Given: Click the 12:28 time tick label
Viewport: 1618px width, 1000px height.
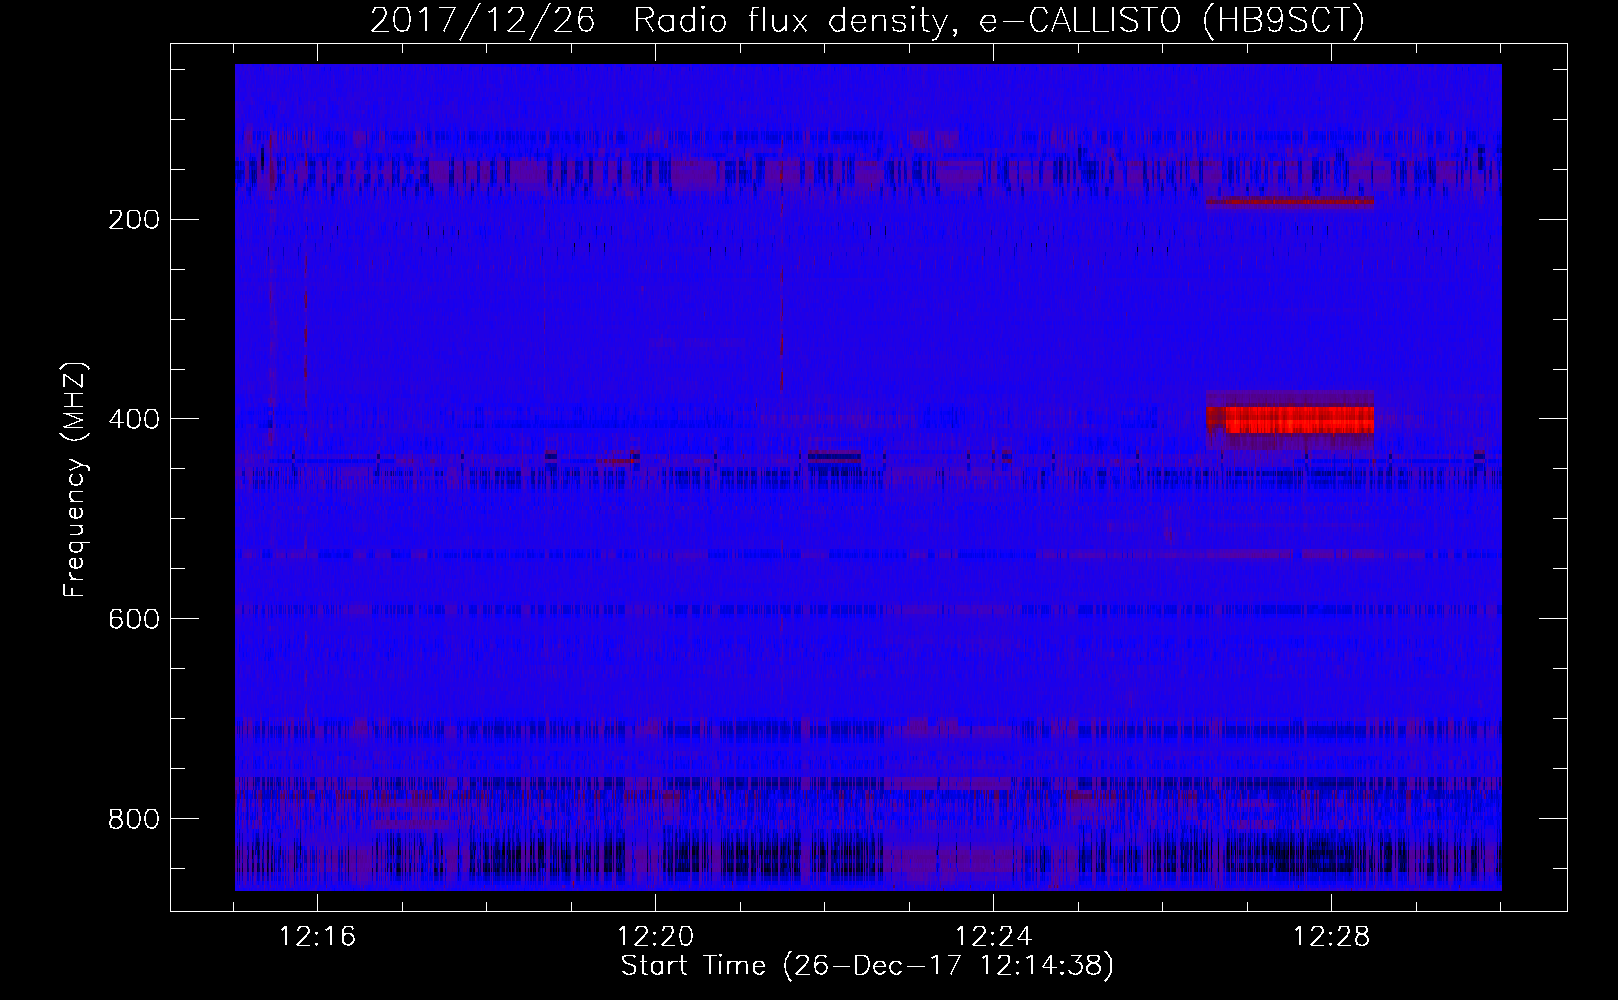Looking at the screenshot, I should pos(1332,937).
